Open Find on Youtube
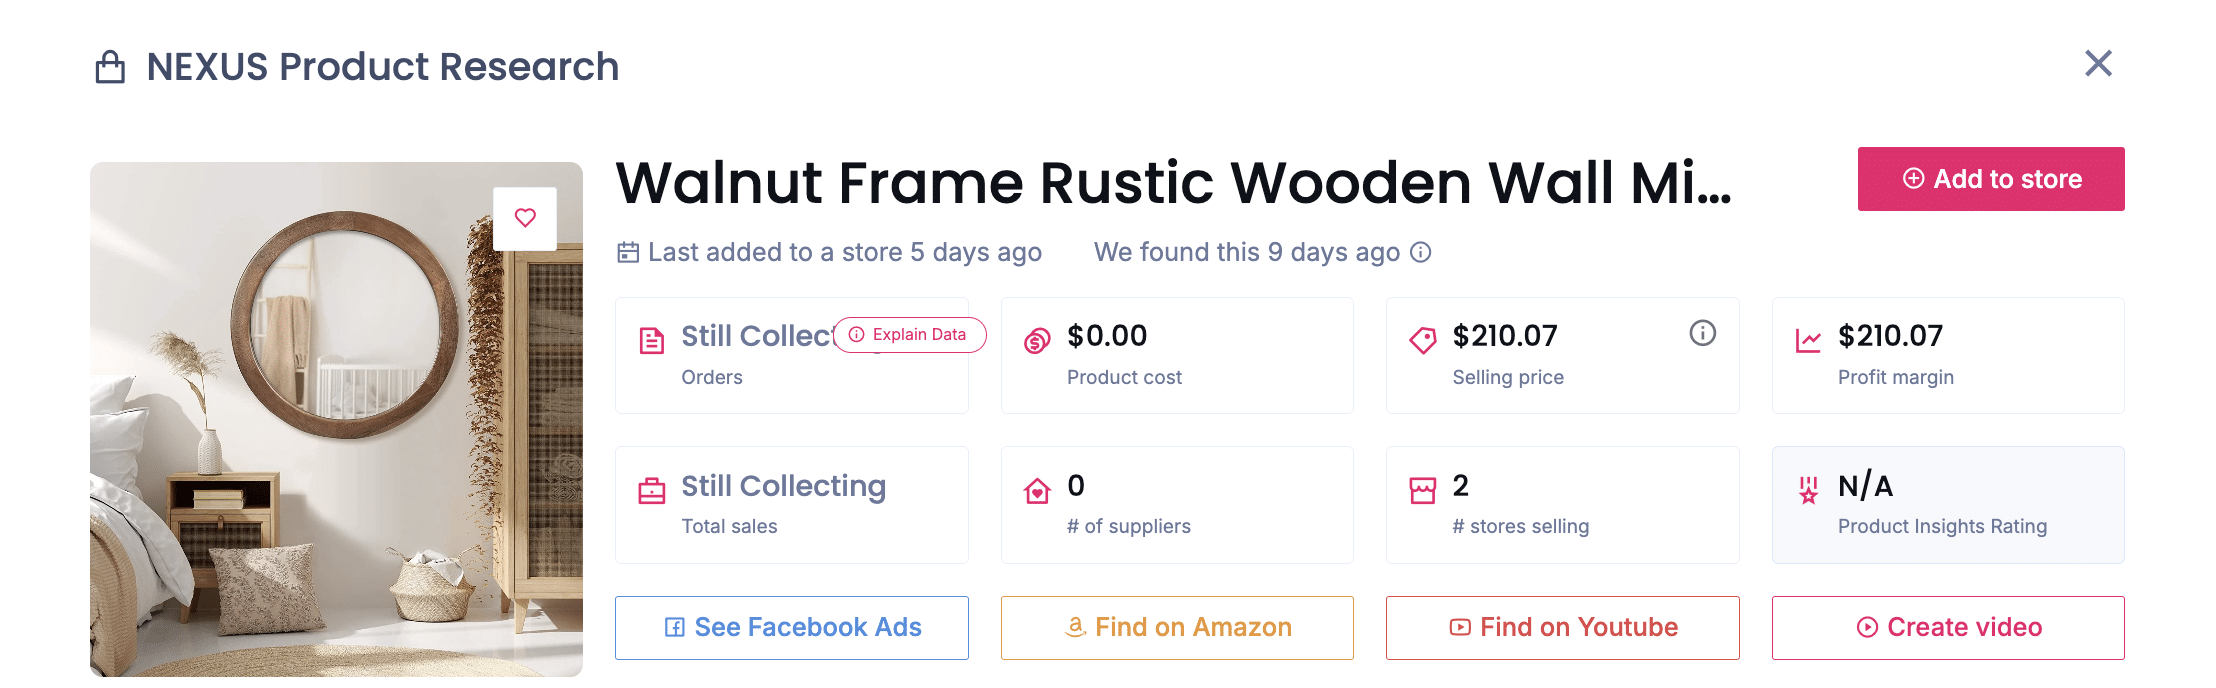2216x688 pixels. (1562, 627)
